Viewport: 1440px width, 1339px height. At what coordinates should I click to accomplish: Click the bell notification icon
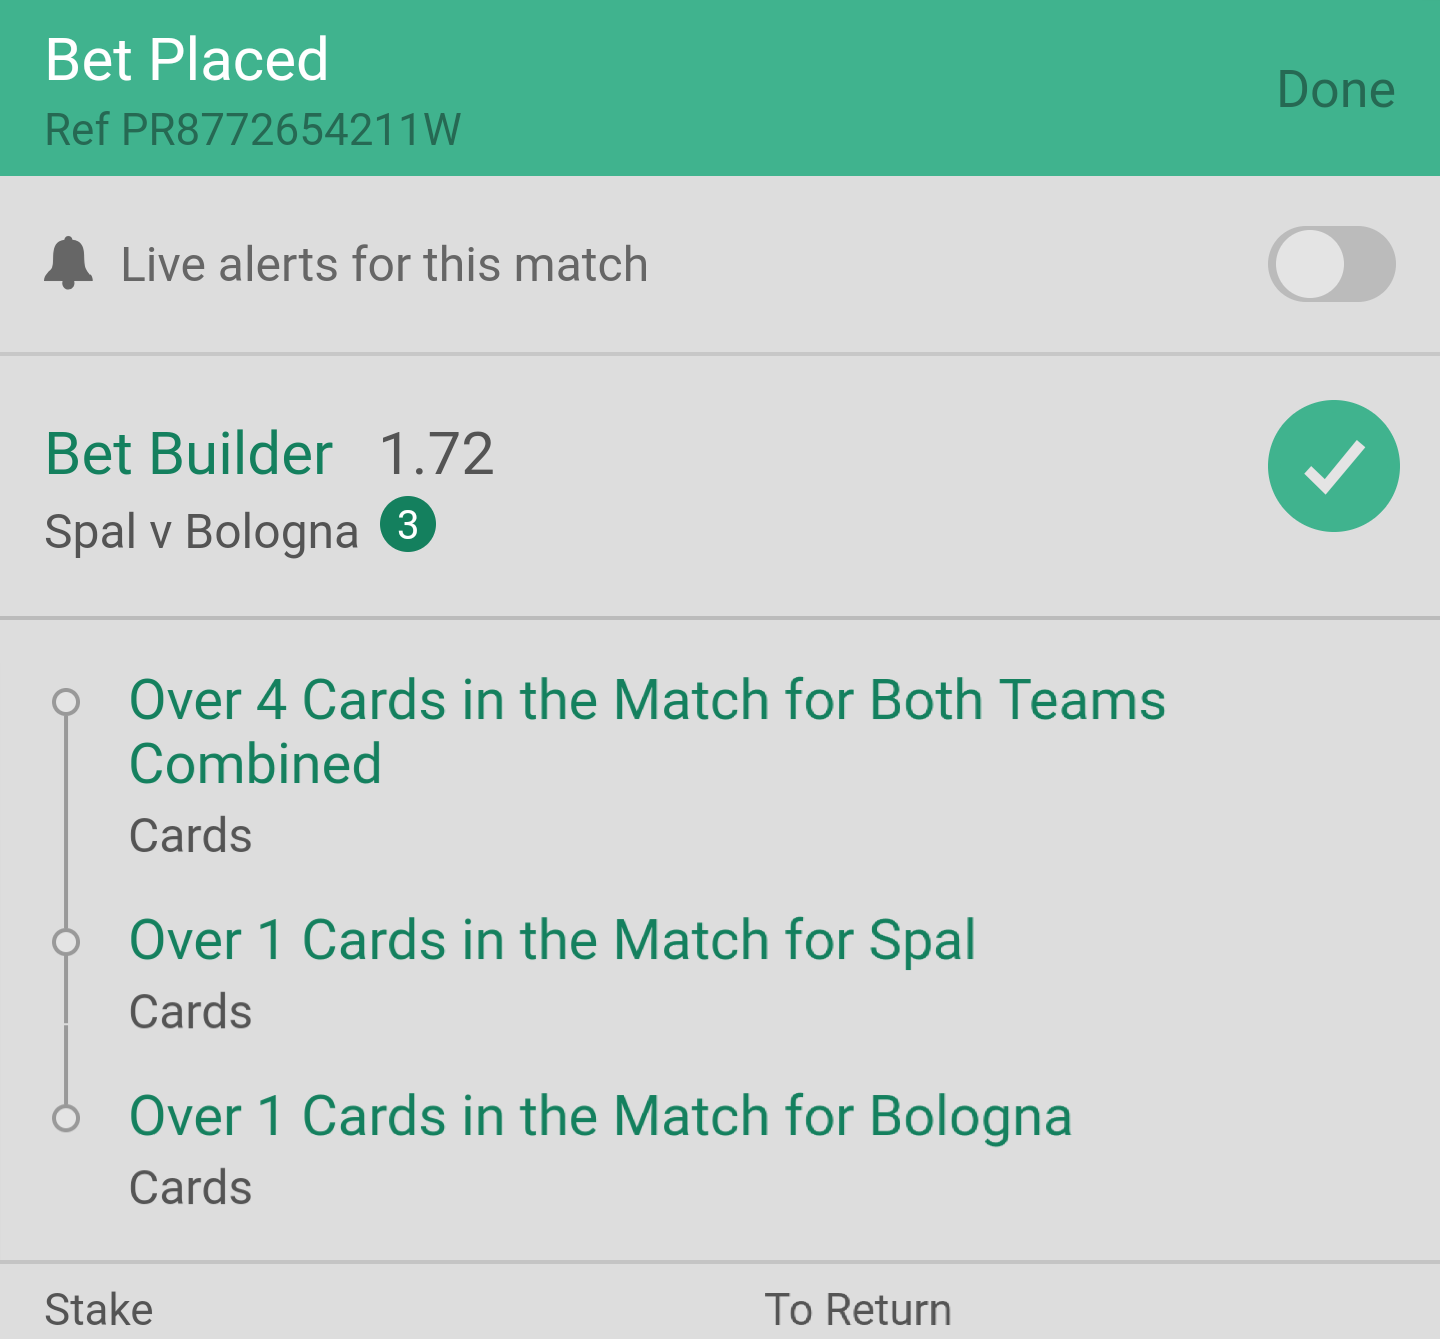click(x=69, y=264)
